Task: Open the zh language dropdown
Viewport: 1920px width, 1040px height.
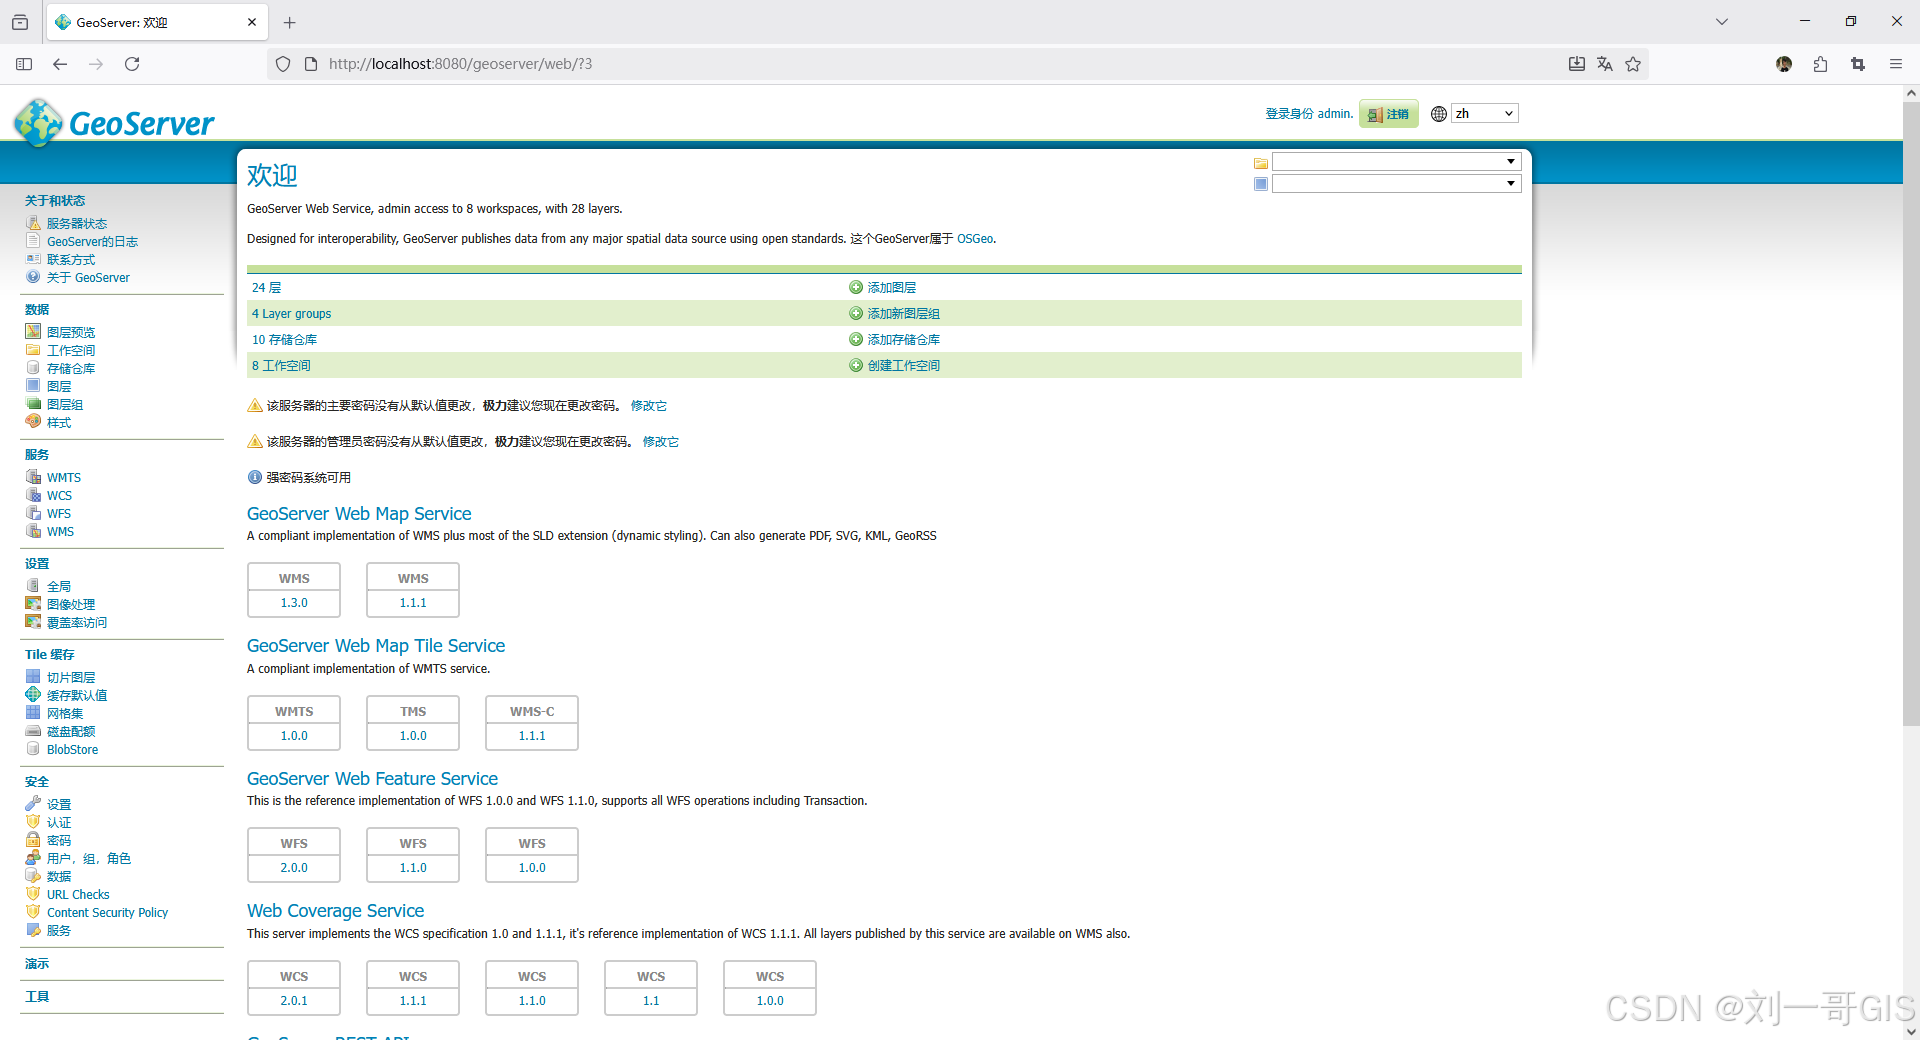Action: point(1485,114)
